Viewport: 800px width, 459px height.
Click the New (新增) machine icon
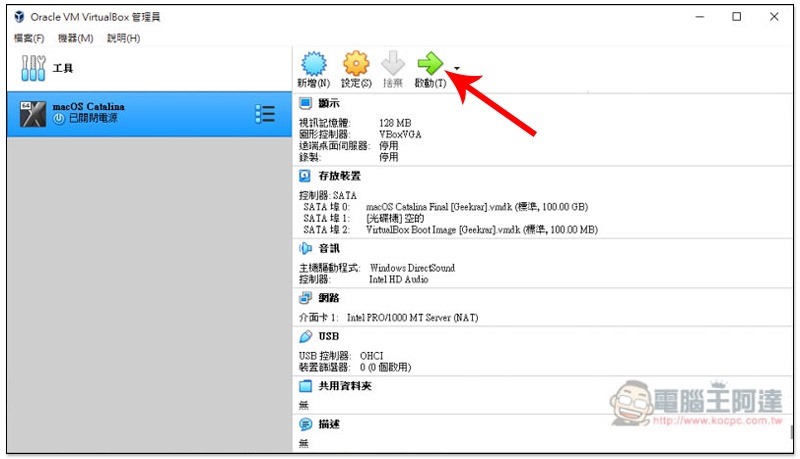[x=313, y=64]
